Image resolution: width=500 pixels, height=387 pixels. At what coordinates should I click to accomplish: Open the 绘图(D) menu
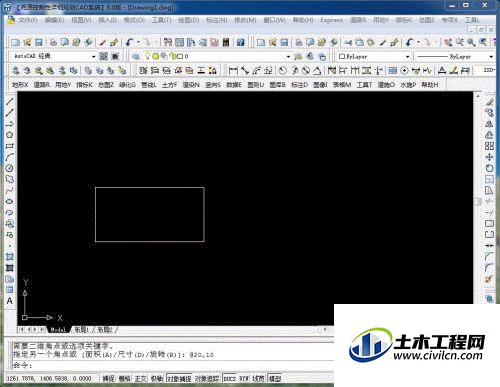[188, 20]
